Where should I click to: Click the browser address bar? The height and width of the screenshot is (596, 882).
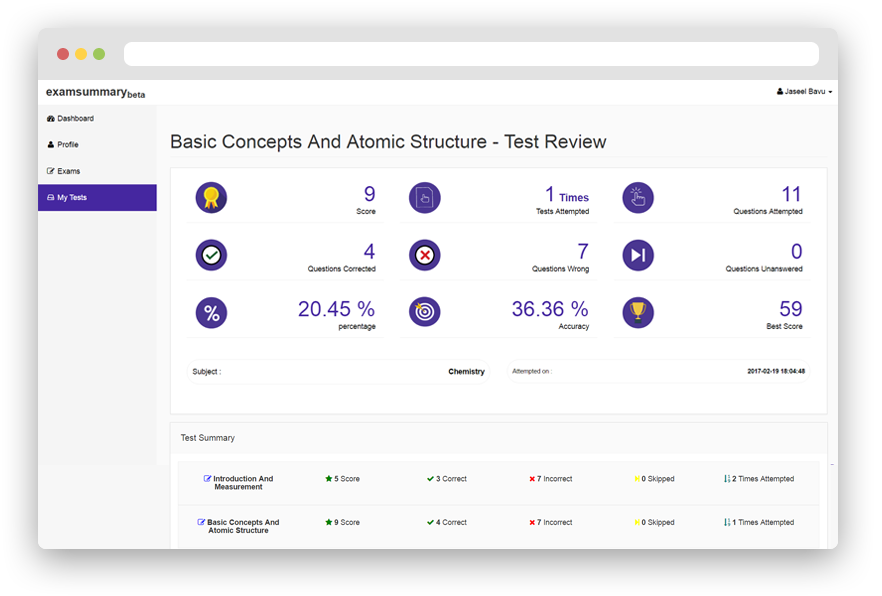[x=471, y=54]
